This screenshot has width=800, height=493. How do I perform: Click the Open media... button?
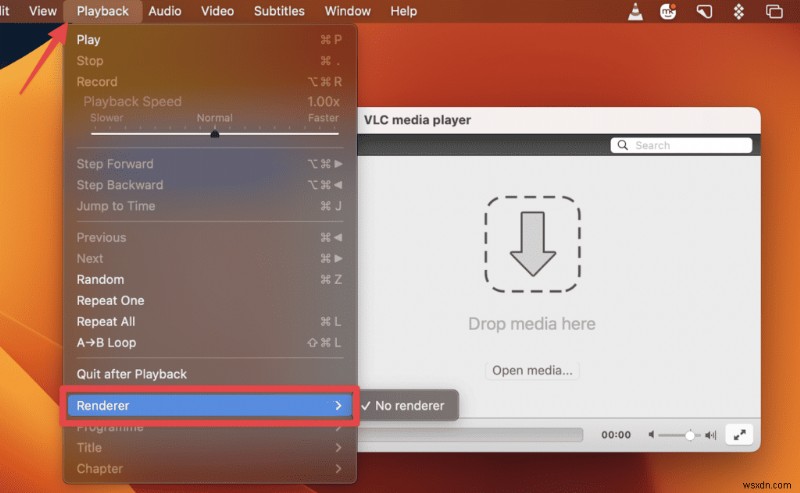(532, 371)
